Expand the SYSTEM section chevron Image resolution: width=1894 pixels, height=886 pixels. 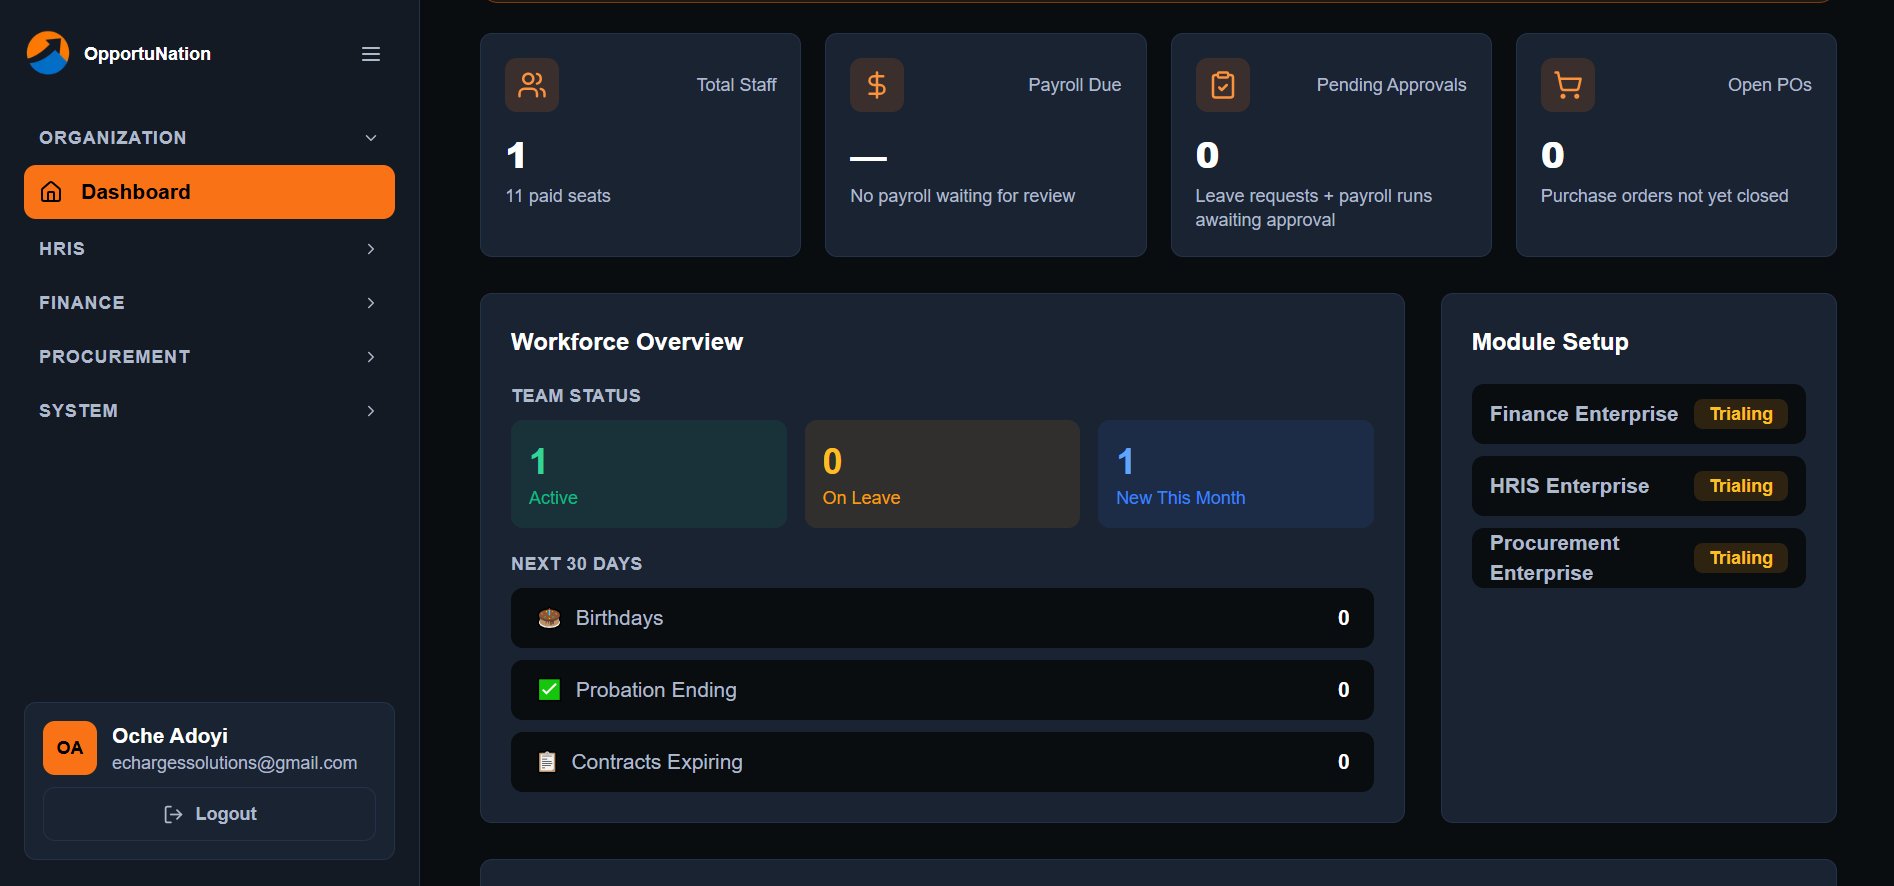371,411
